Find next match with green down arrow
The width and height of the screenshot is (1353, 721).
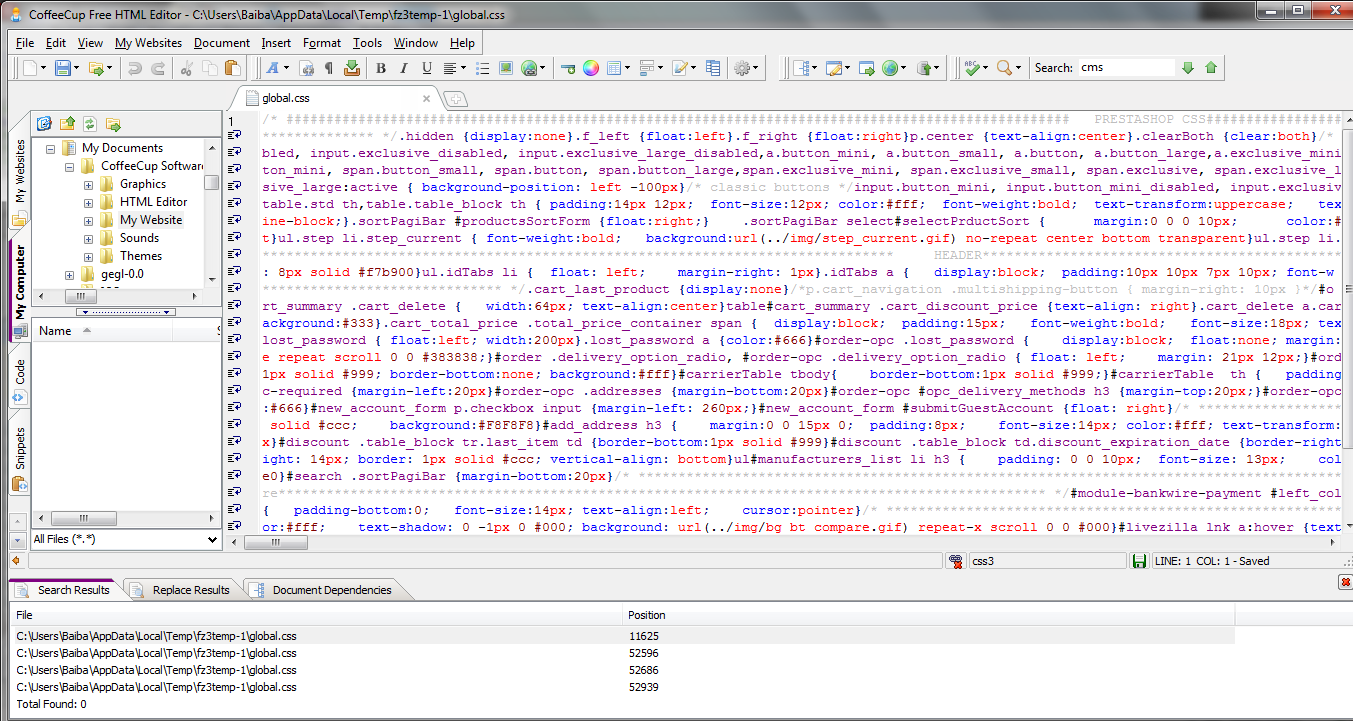coord(1188,68)
